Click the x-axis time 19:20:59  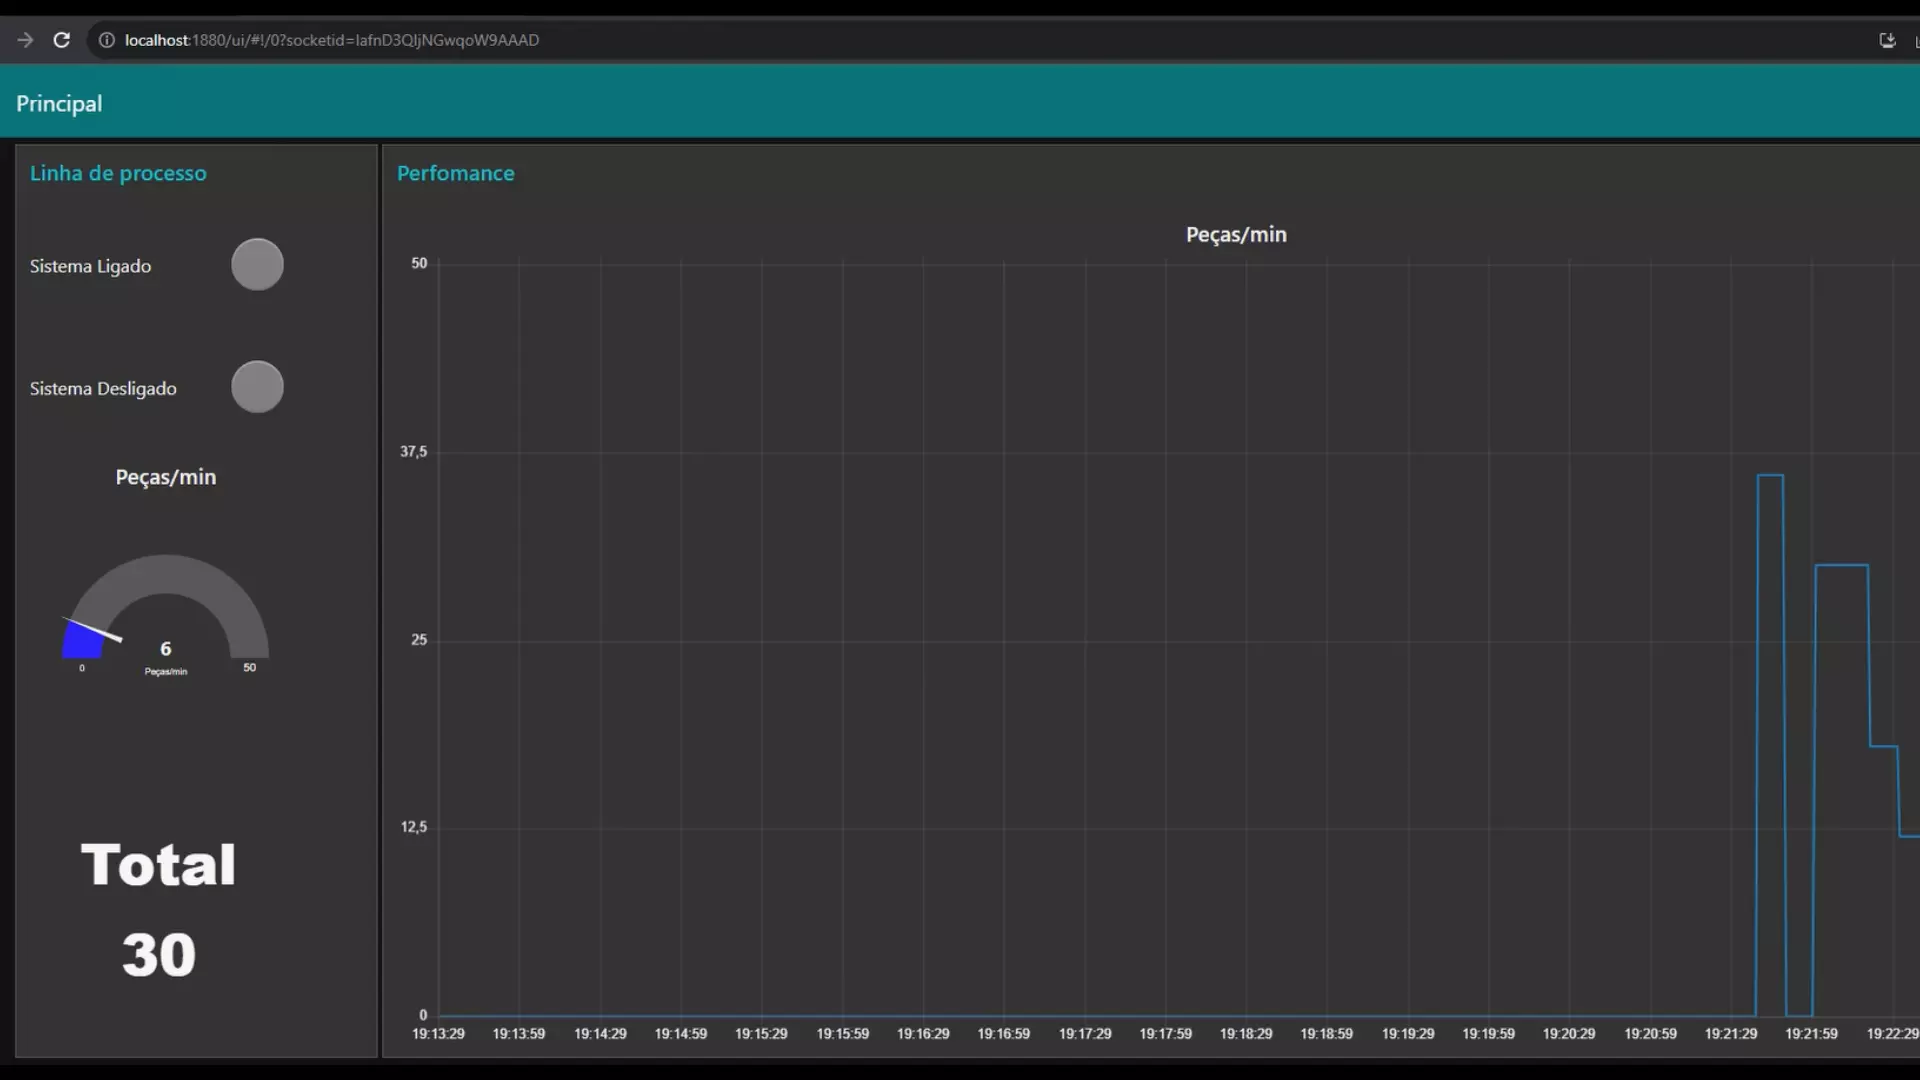1650,1034
